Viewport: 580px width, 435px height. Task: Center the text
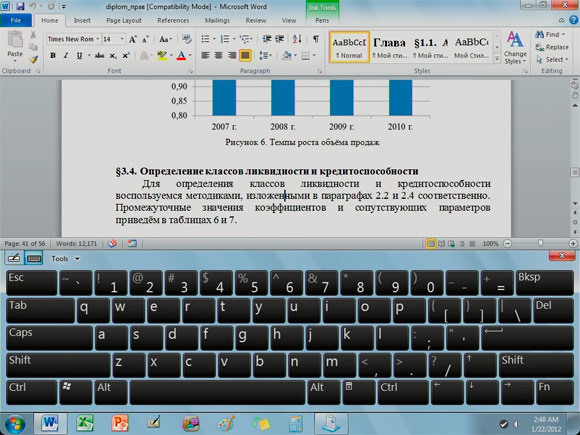[x=219, y=55]
